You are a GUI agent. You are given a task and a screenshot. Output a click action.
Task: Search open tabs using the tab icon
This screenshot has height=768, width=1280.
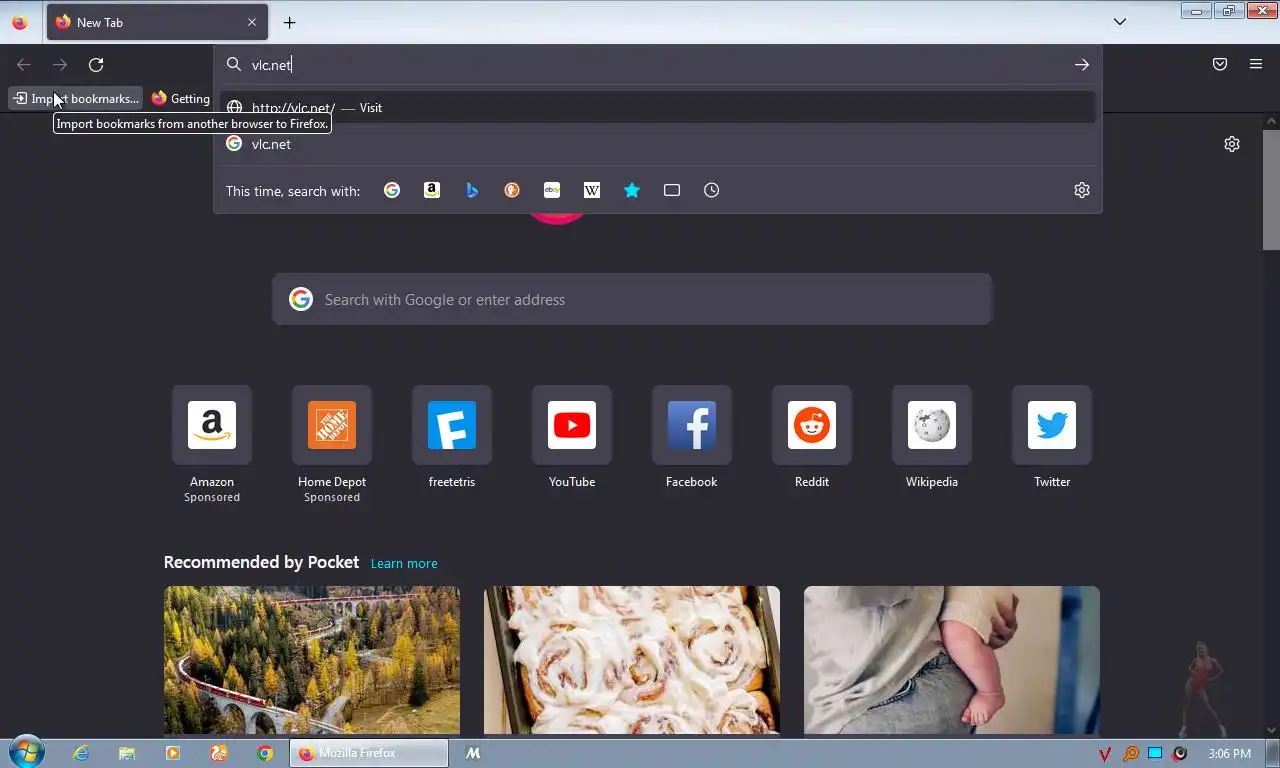click(672, 190)
